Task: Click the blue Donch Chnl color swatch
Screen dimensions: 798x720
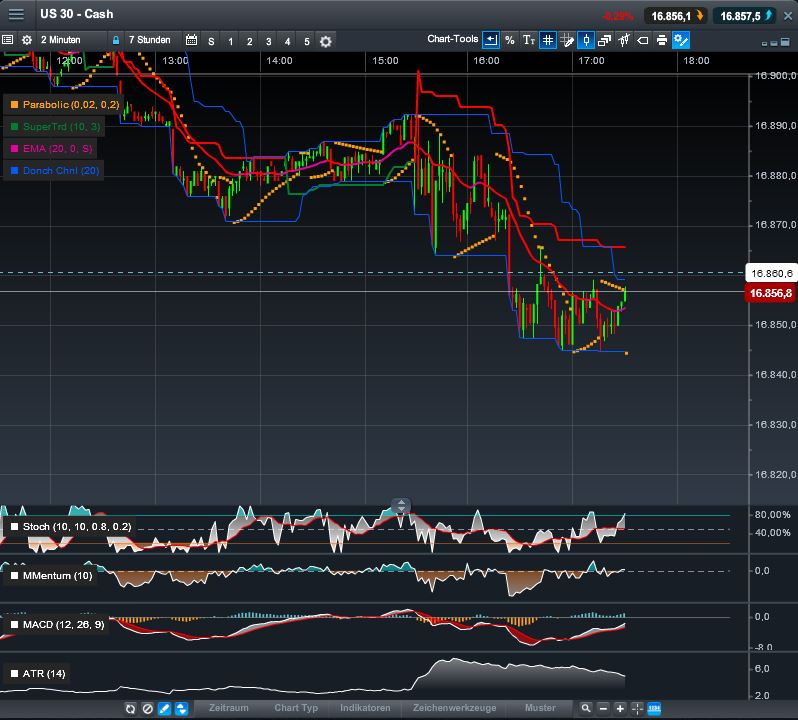Action: coord(14,170)
